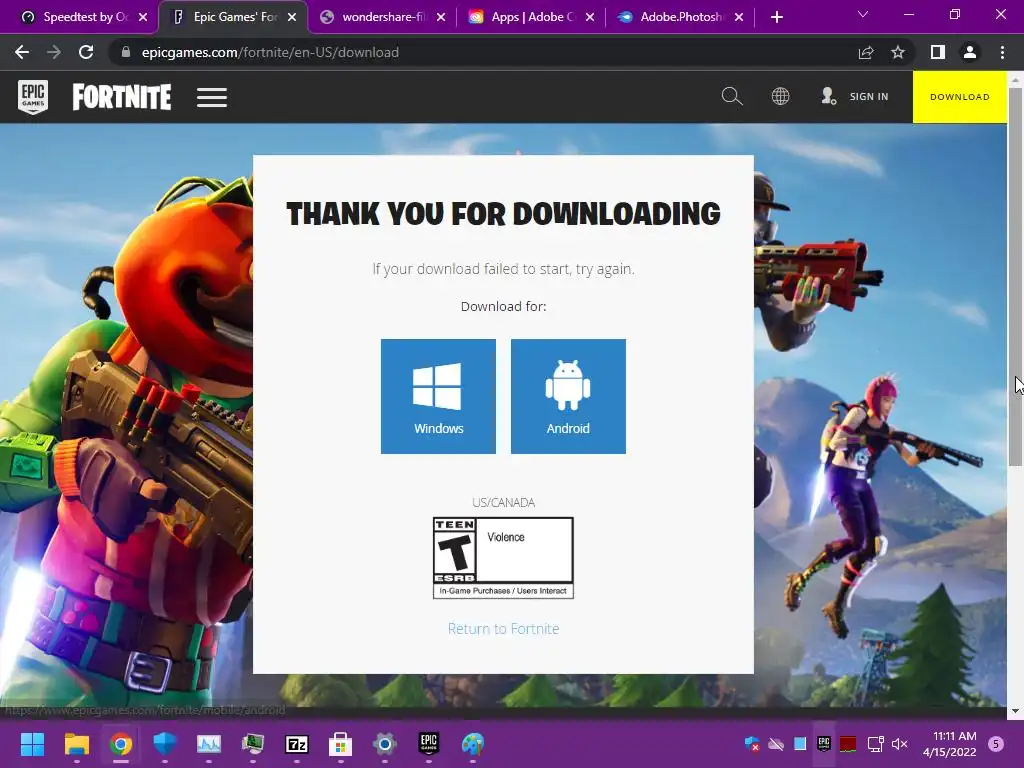
Task: Open Chrome profile icon
Action: click(x=970, y=52)
